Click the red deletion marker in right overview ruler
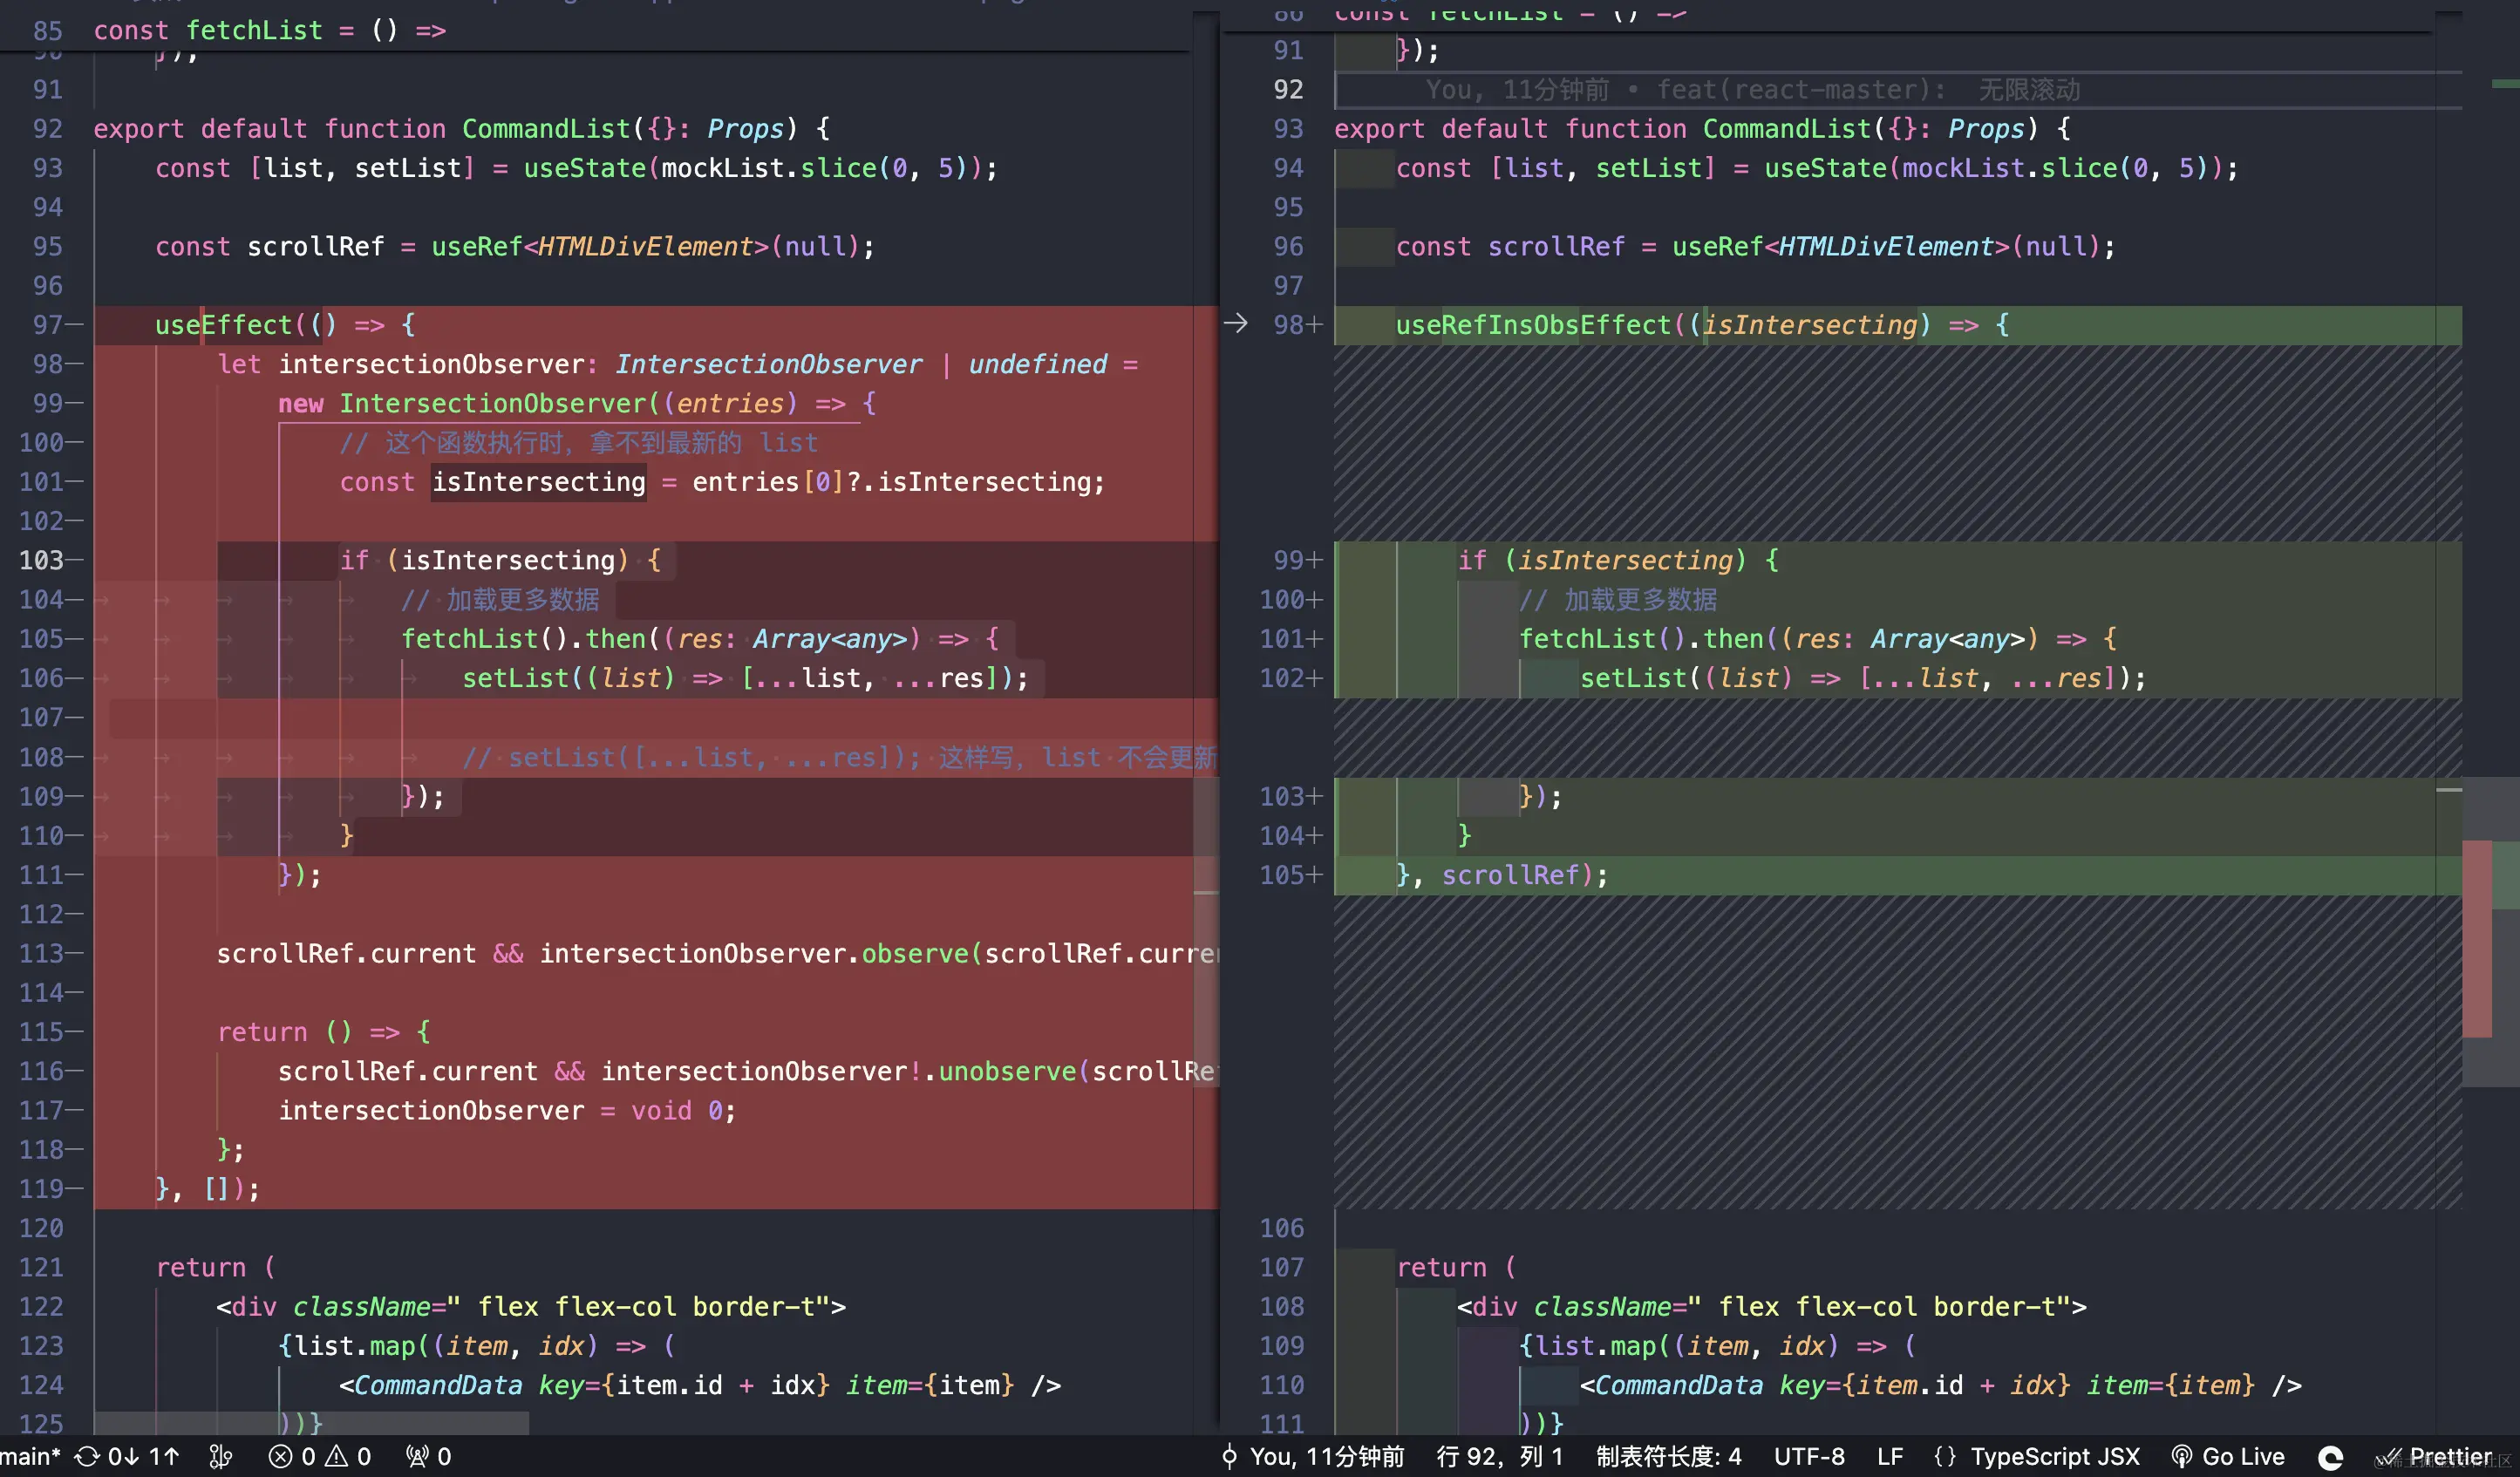2520x1477 pixels. point(2477,939)
